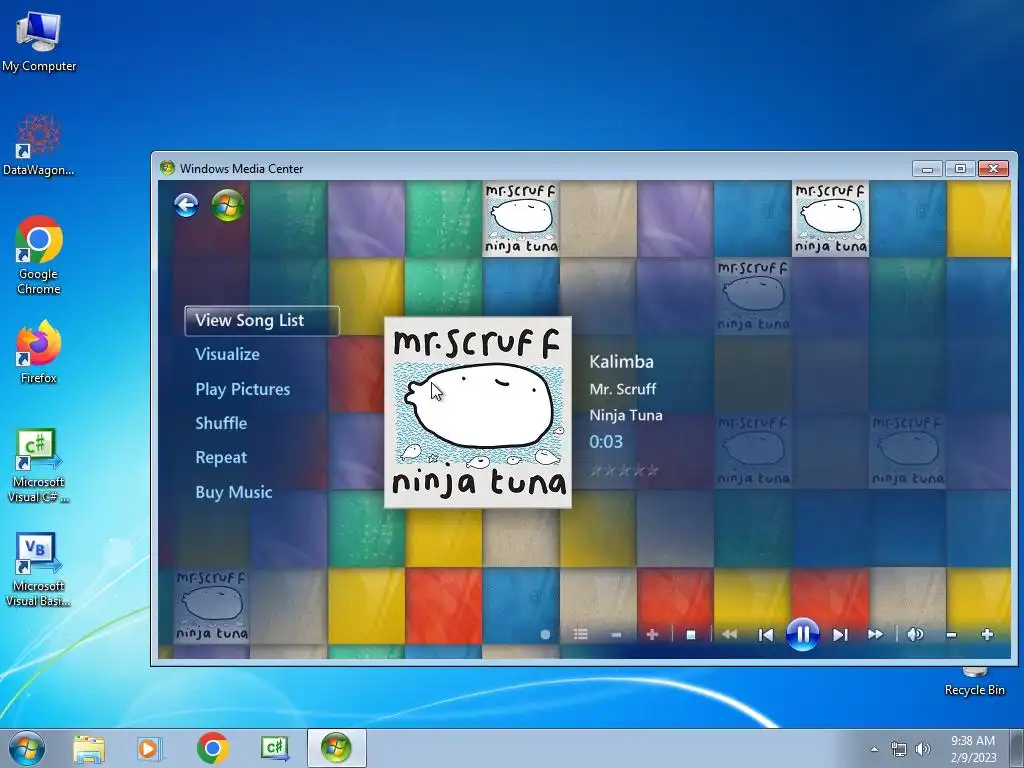Click the large Ninja Tuna album cover
1024x768 pixels.
(478, 412)
